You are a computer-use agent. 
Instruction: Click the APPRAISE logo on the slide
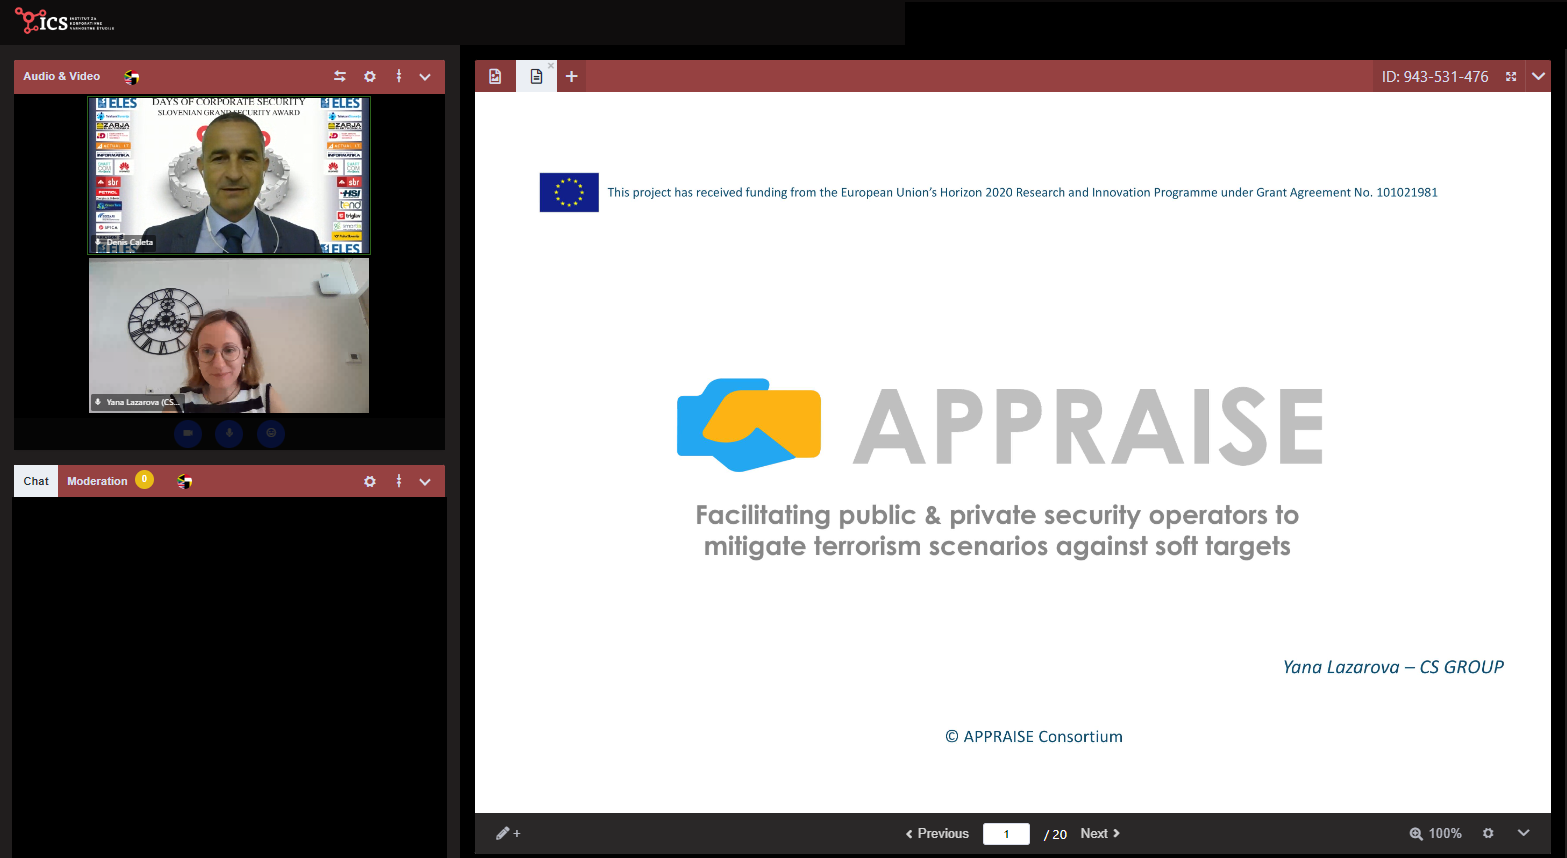1000,425
